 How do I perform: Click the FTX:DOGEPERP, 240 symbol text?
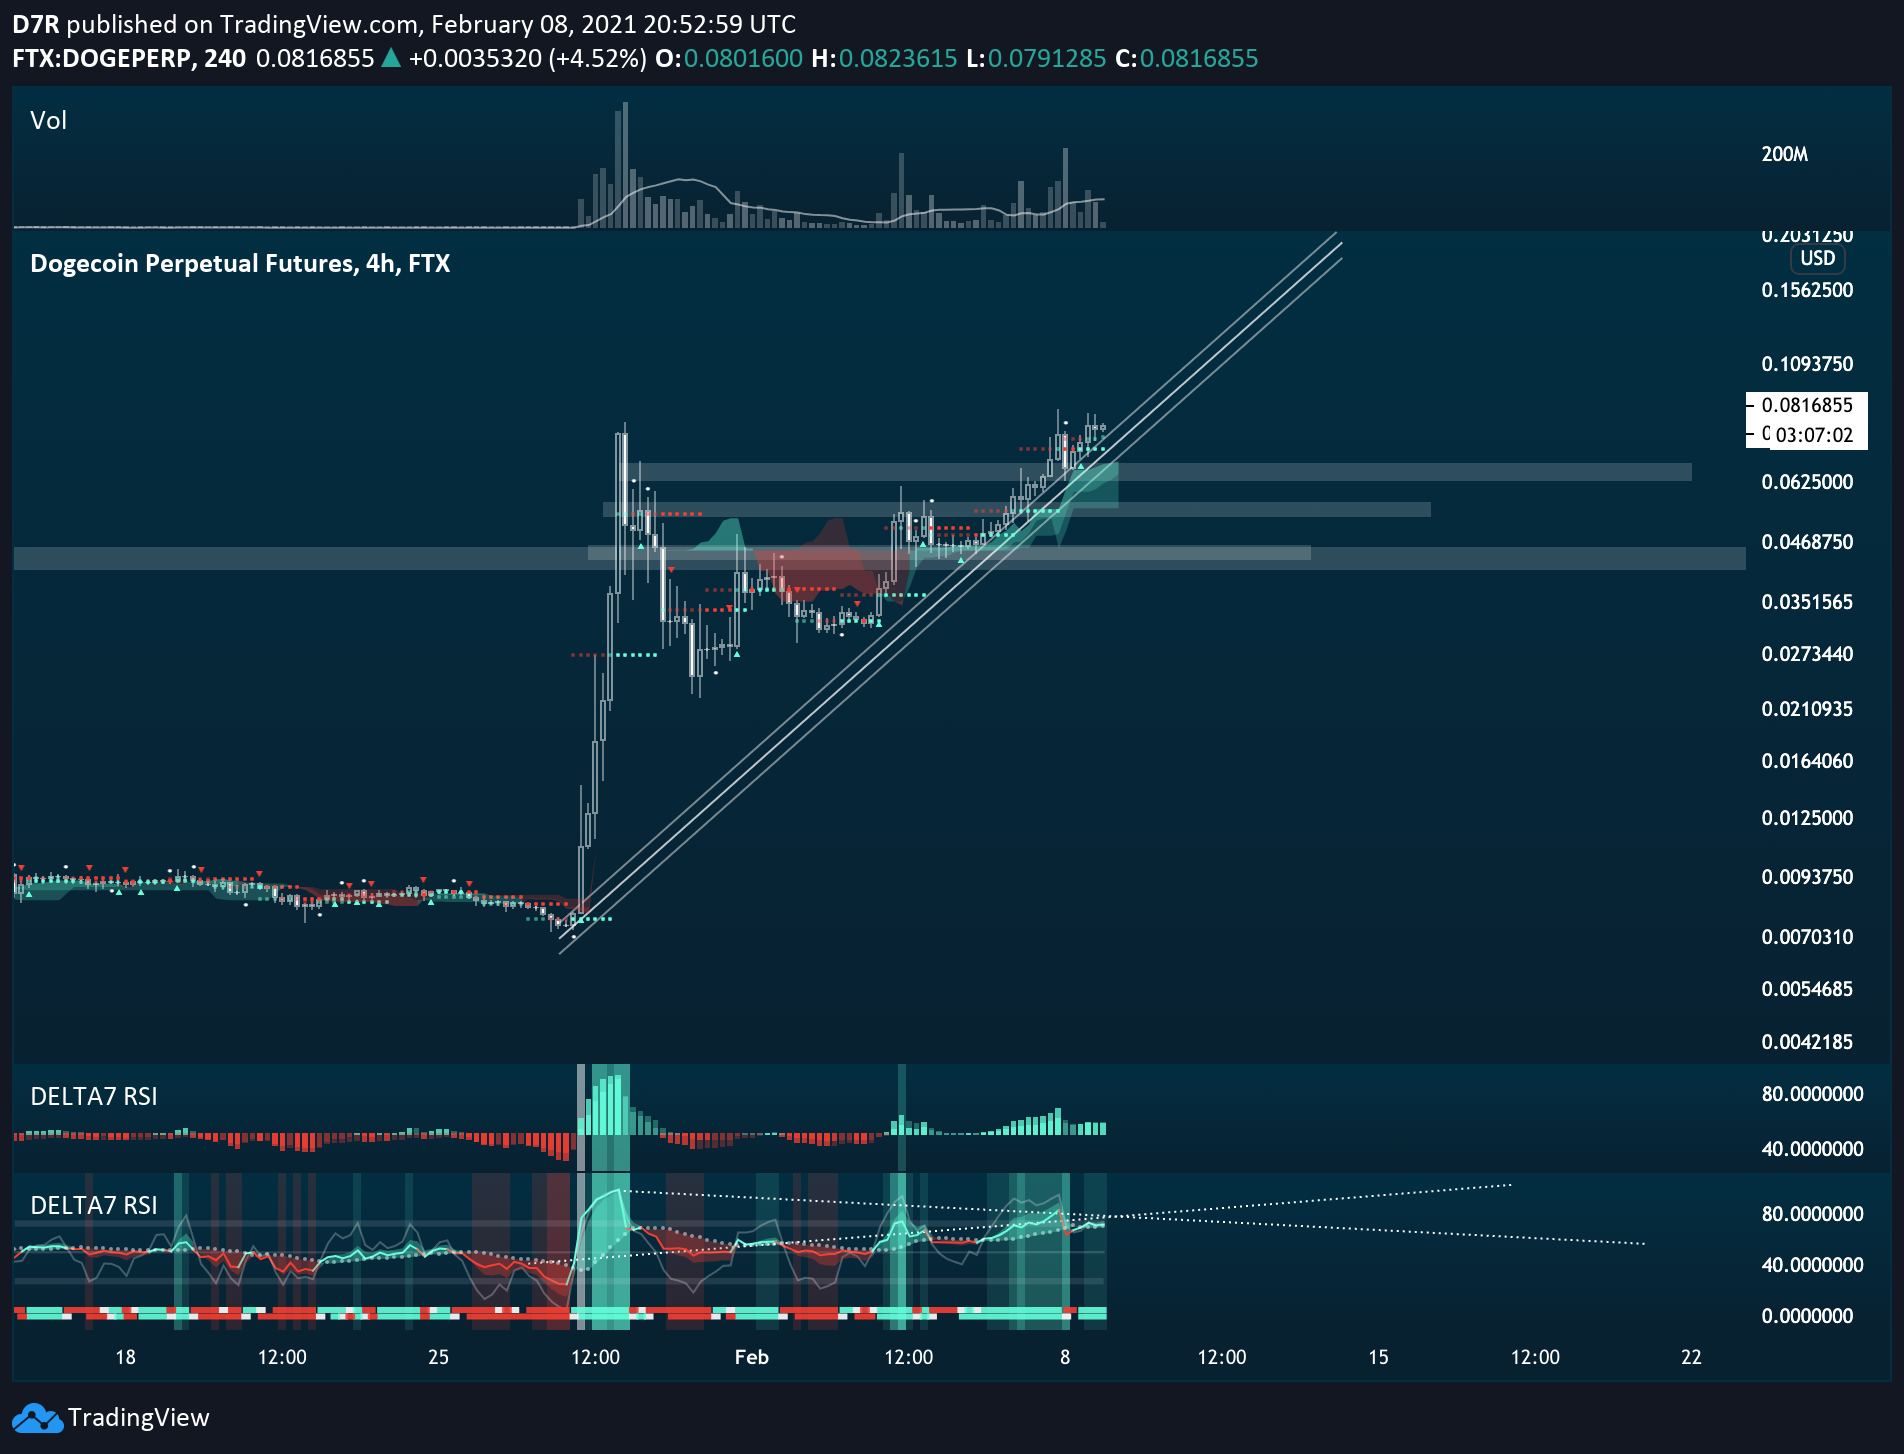(x=129, y=59)
